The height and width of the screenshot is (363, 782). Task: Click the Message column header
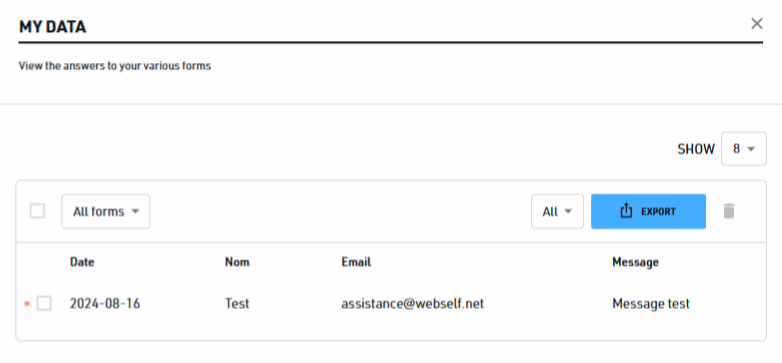[635, 262]
